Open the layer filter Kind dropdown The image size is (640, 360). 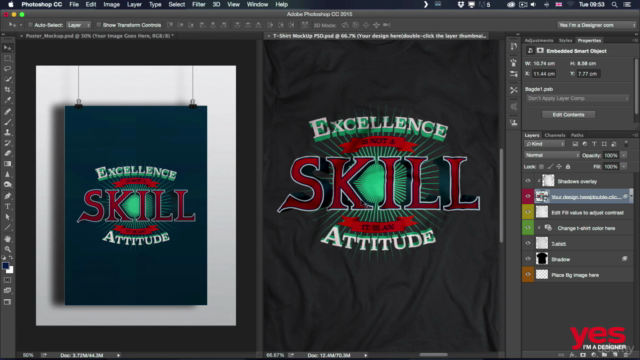pyautogui.click(x=544, y=144)
